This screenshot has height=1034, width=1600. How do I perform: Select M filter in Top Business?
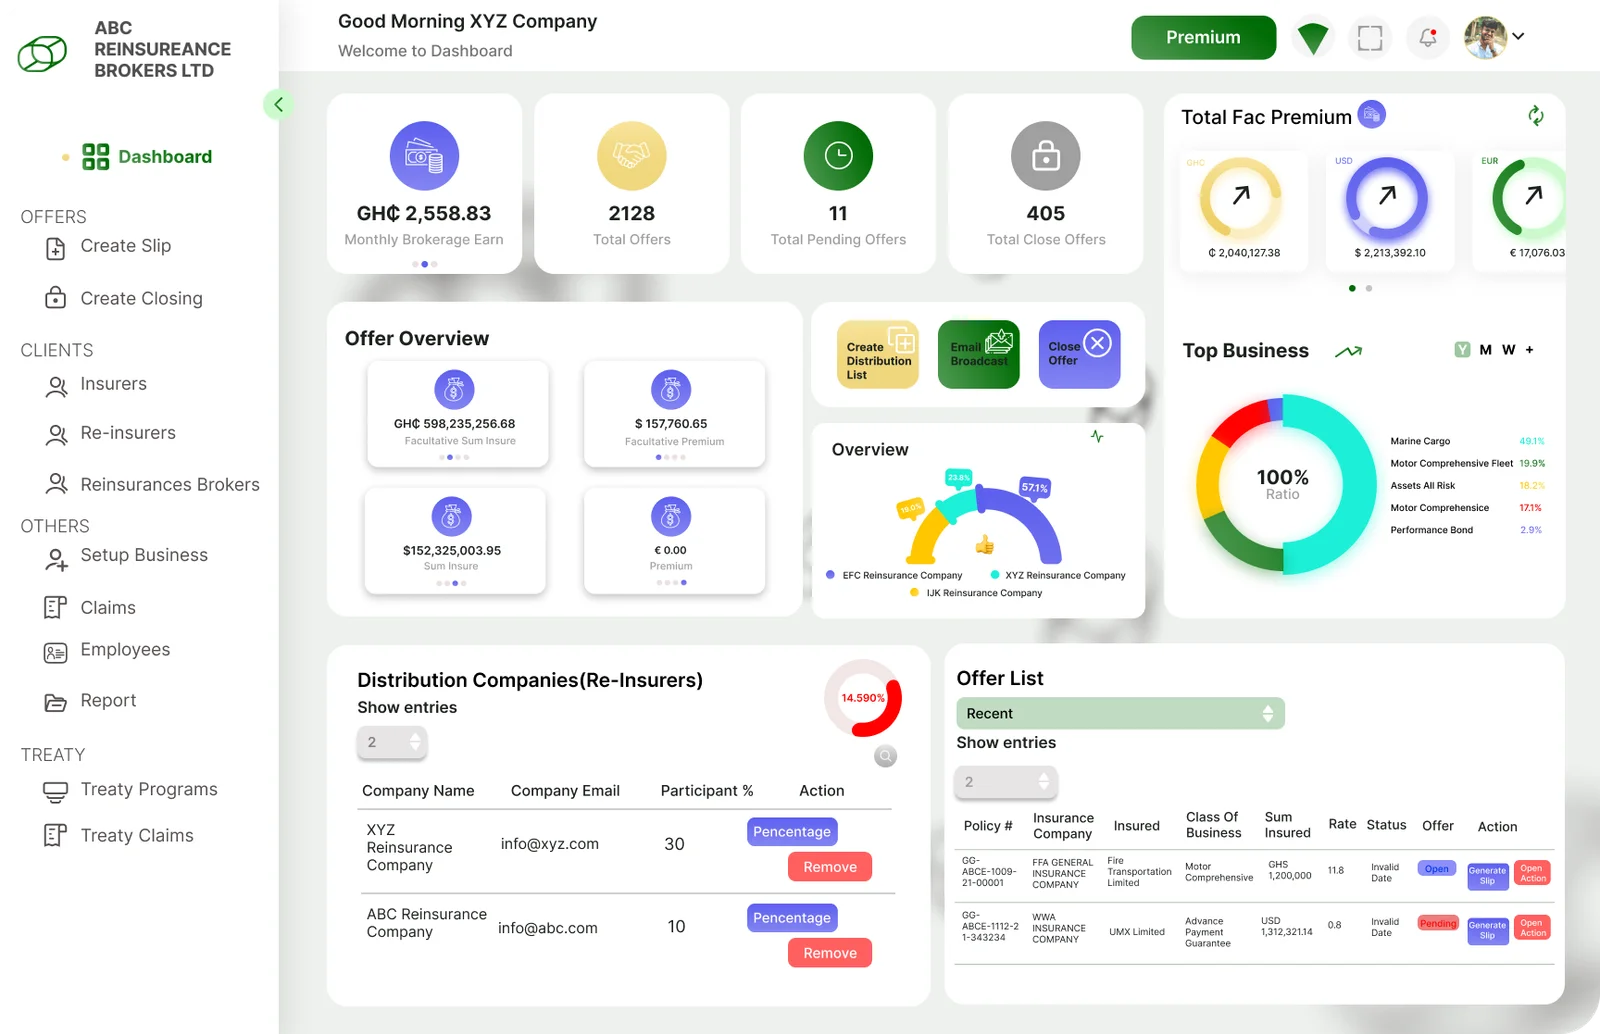click(1486, 350)
